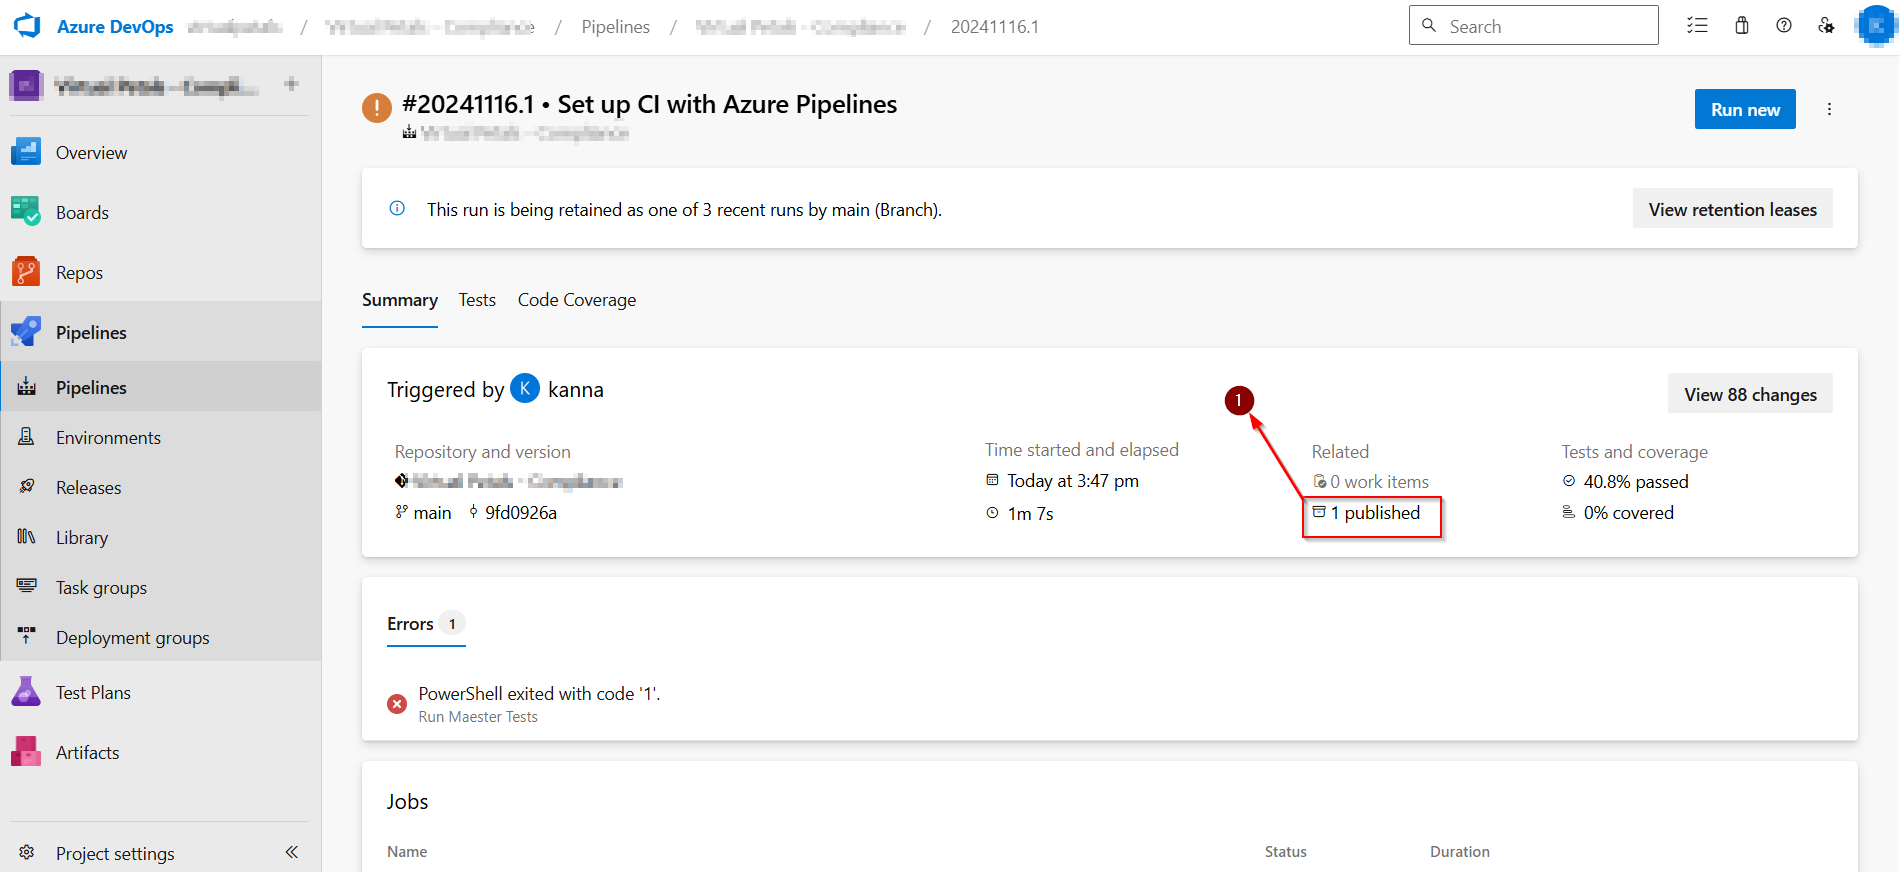
Task: Open the 0% covered link
Action: click(x=1629, y=512)
